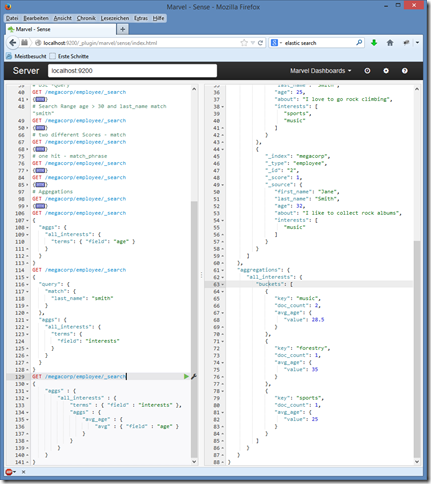Open Ansicht menu
Viewport: 431px width, 484px height.
coord(63,18)
